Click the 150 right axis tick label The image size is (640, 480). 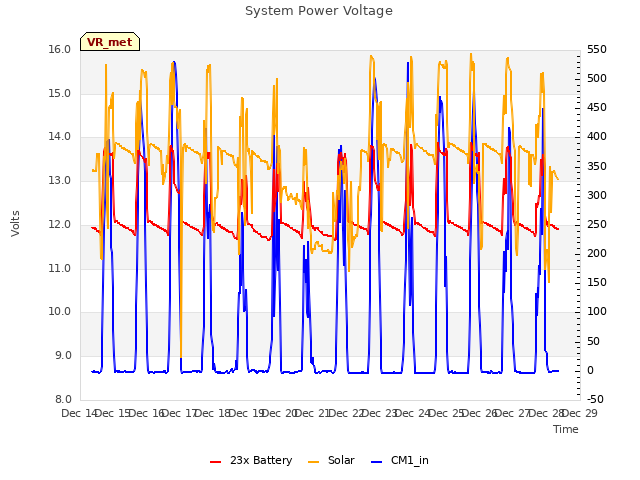click(x=597, y=283)
